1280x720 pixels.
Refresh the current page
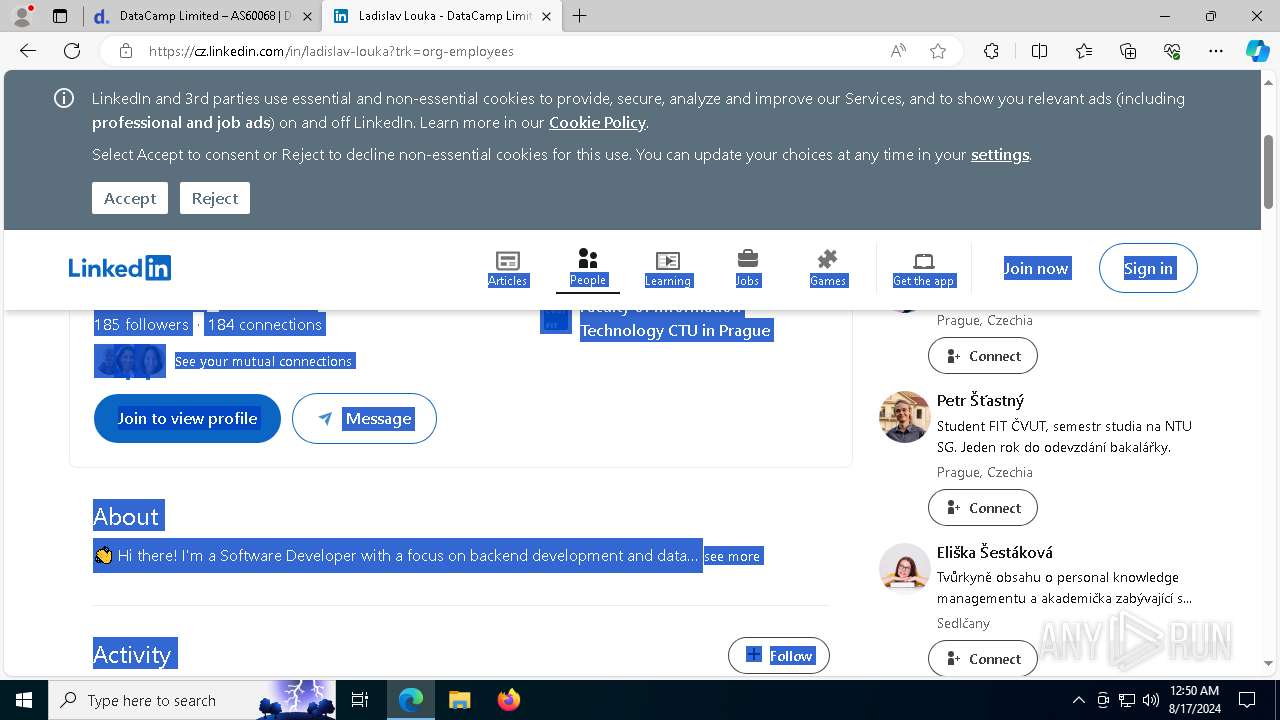(x=72, y=51)
